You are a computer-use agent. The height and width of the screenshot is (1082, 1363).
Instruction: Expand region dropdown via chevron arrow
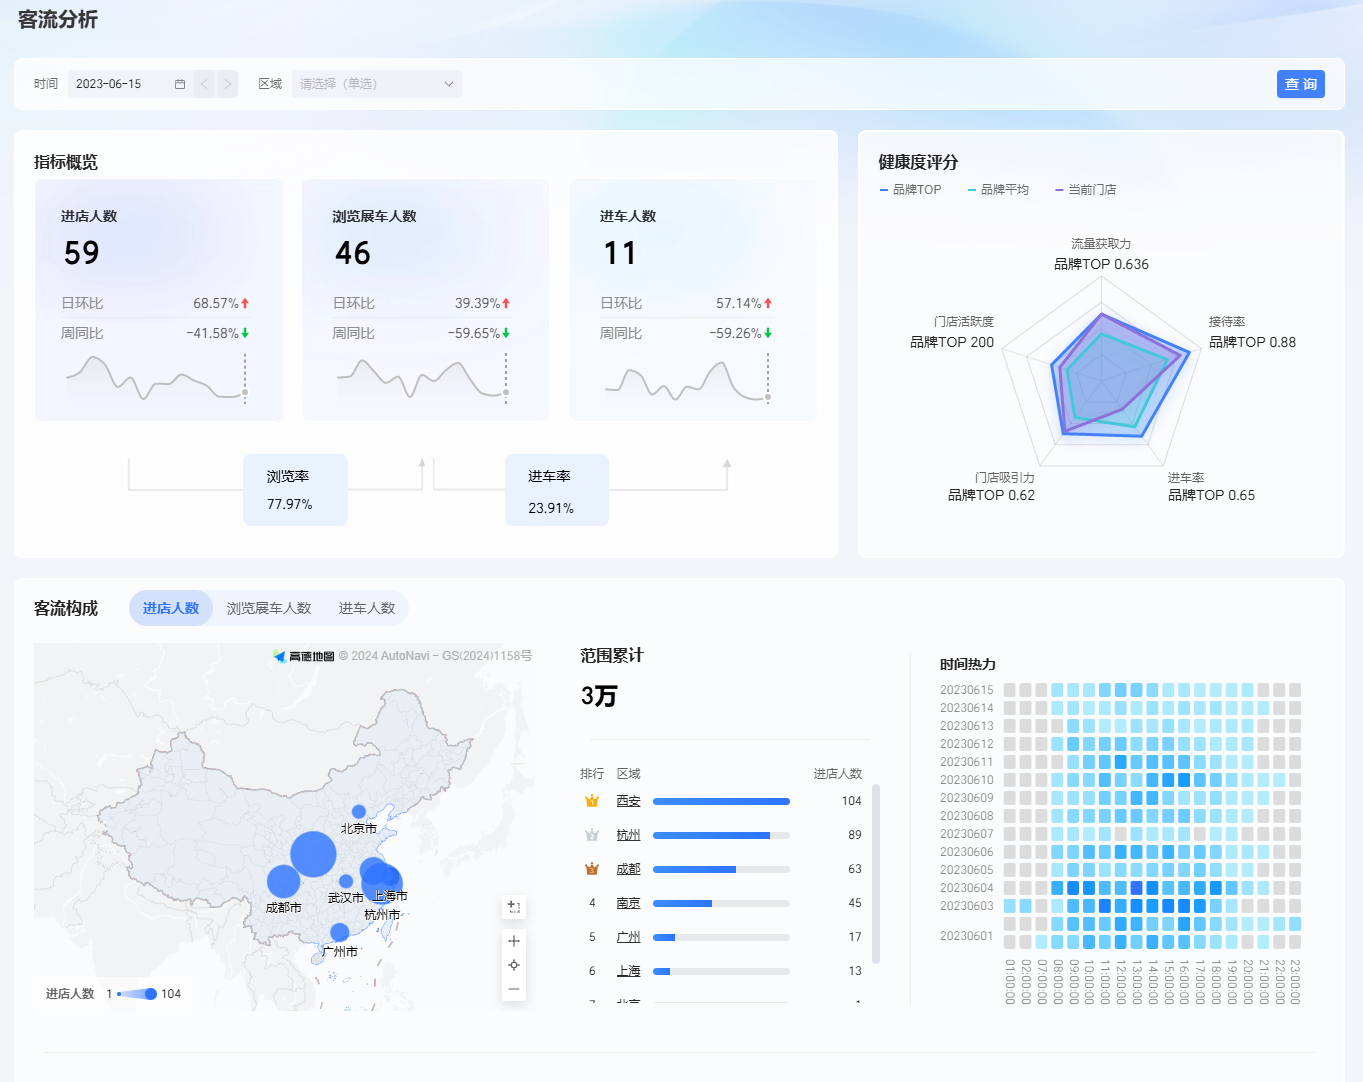[449, 84]
